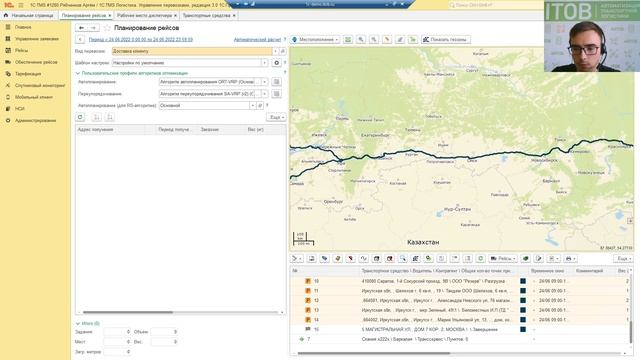640x360 pixels.
Task: Select route 7 Скания row
Action: coord(460,339)
